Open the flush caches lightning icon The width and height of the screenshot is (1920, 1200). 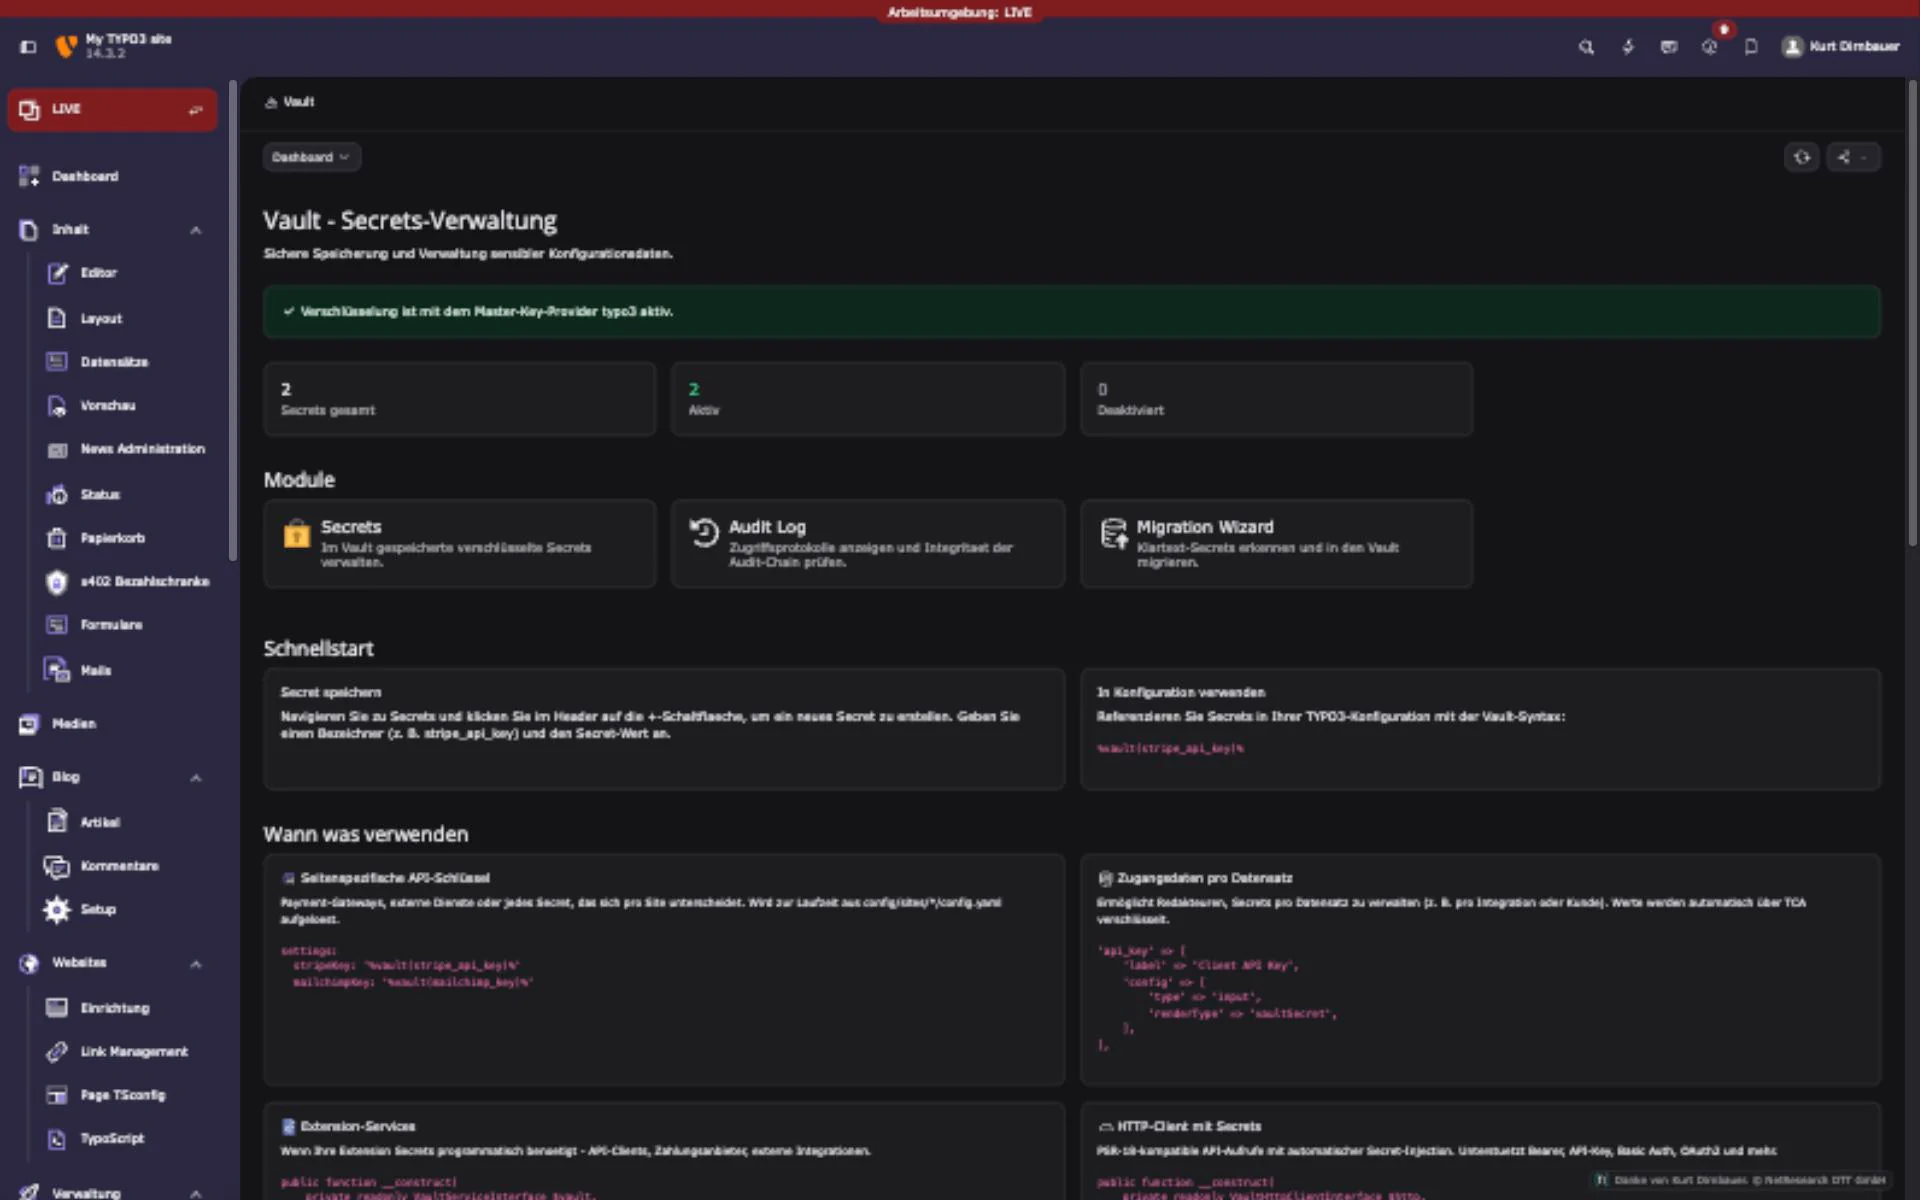click(x=1628, y=47)
